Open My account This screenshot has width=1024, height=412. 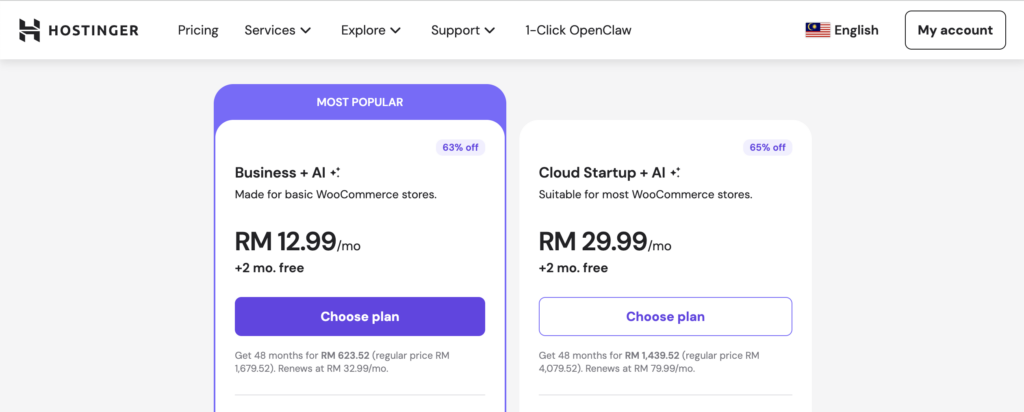(955, 30)
